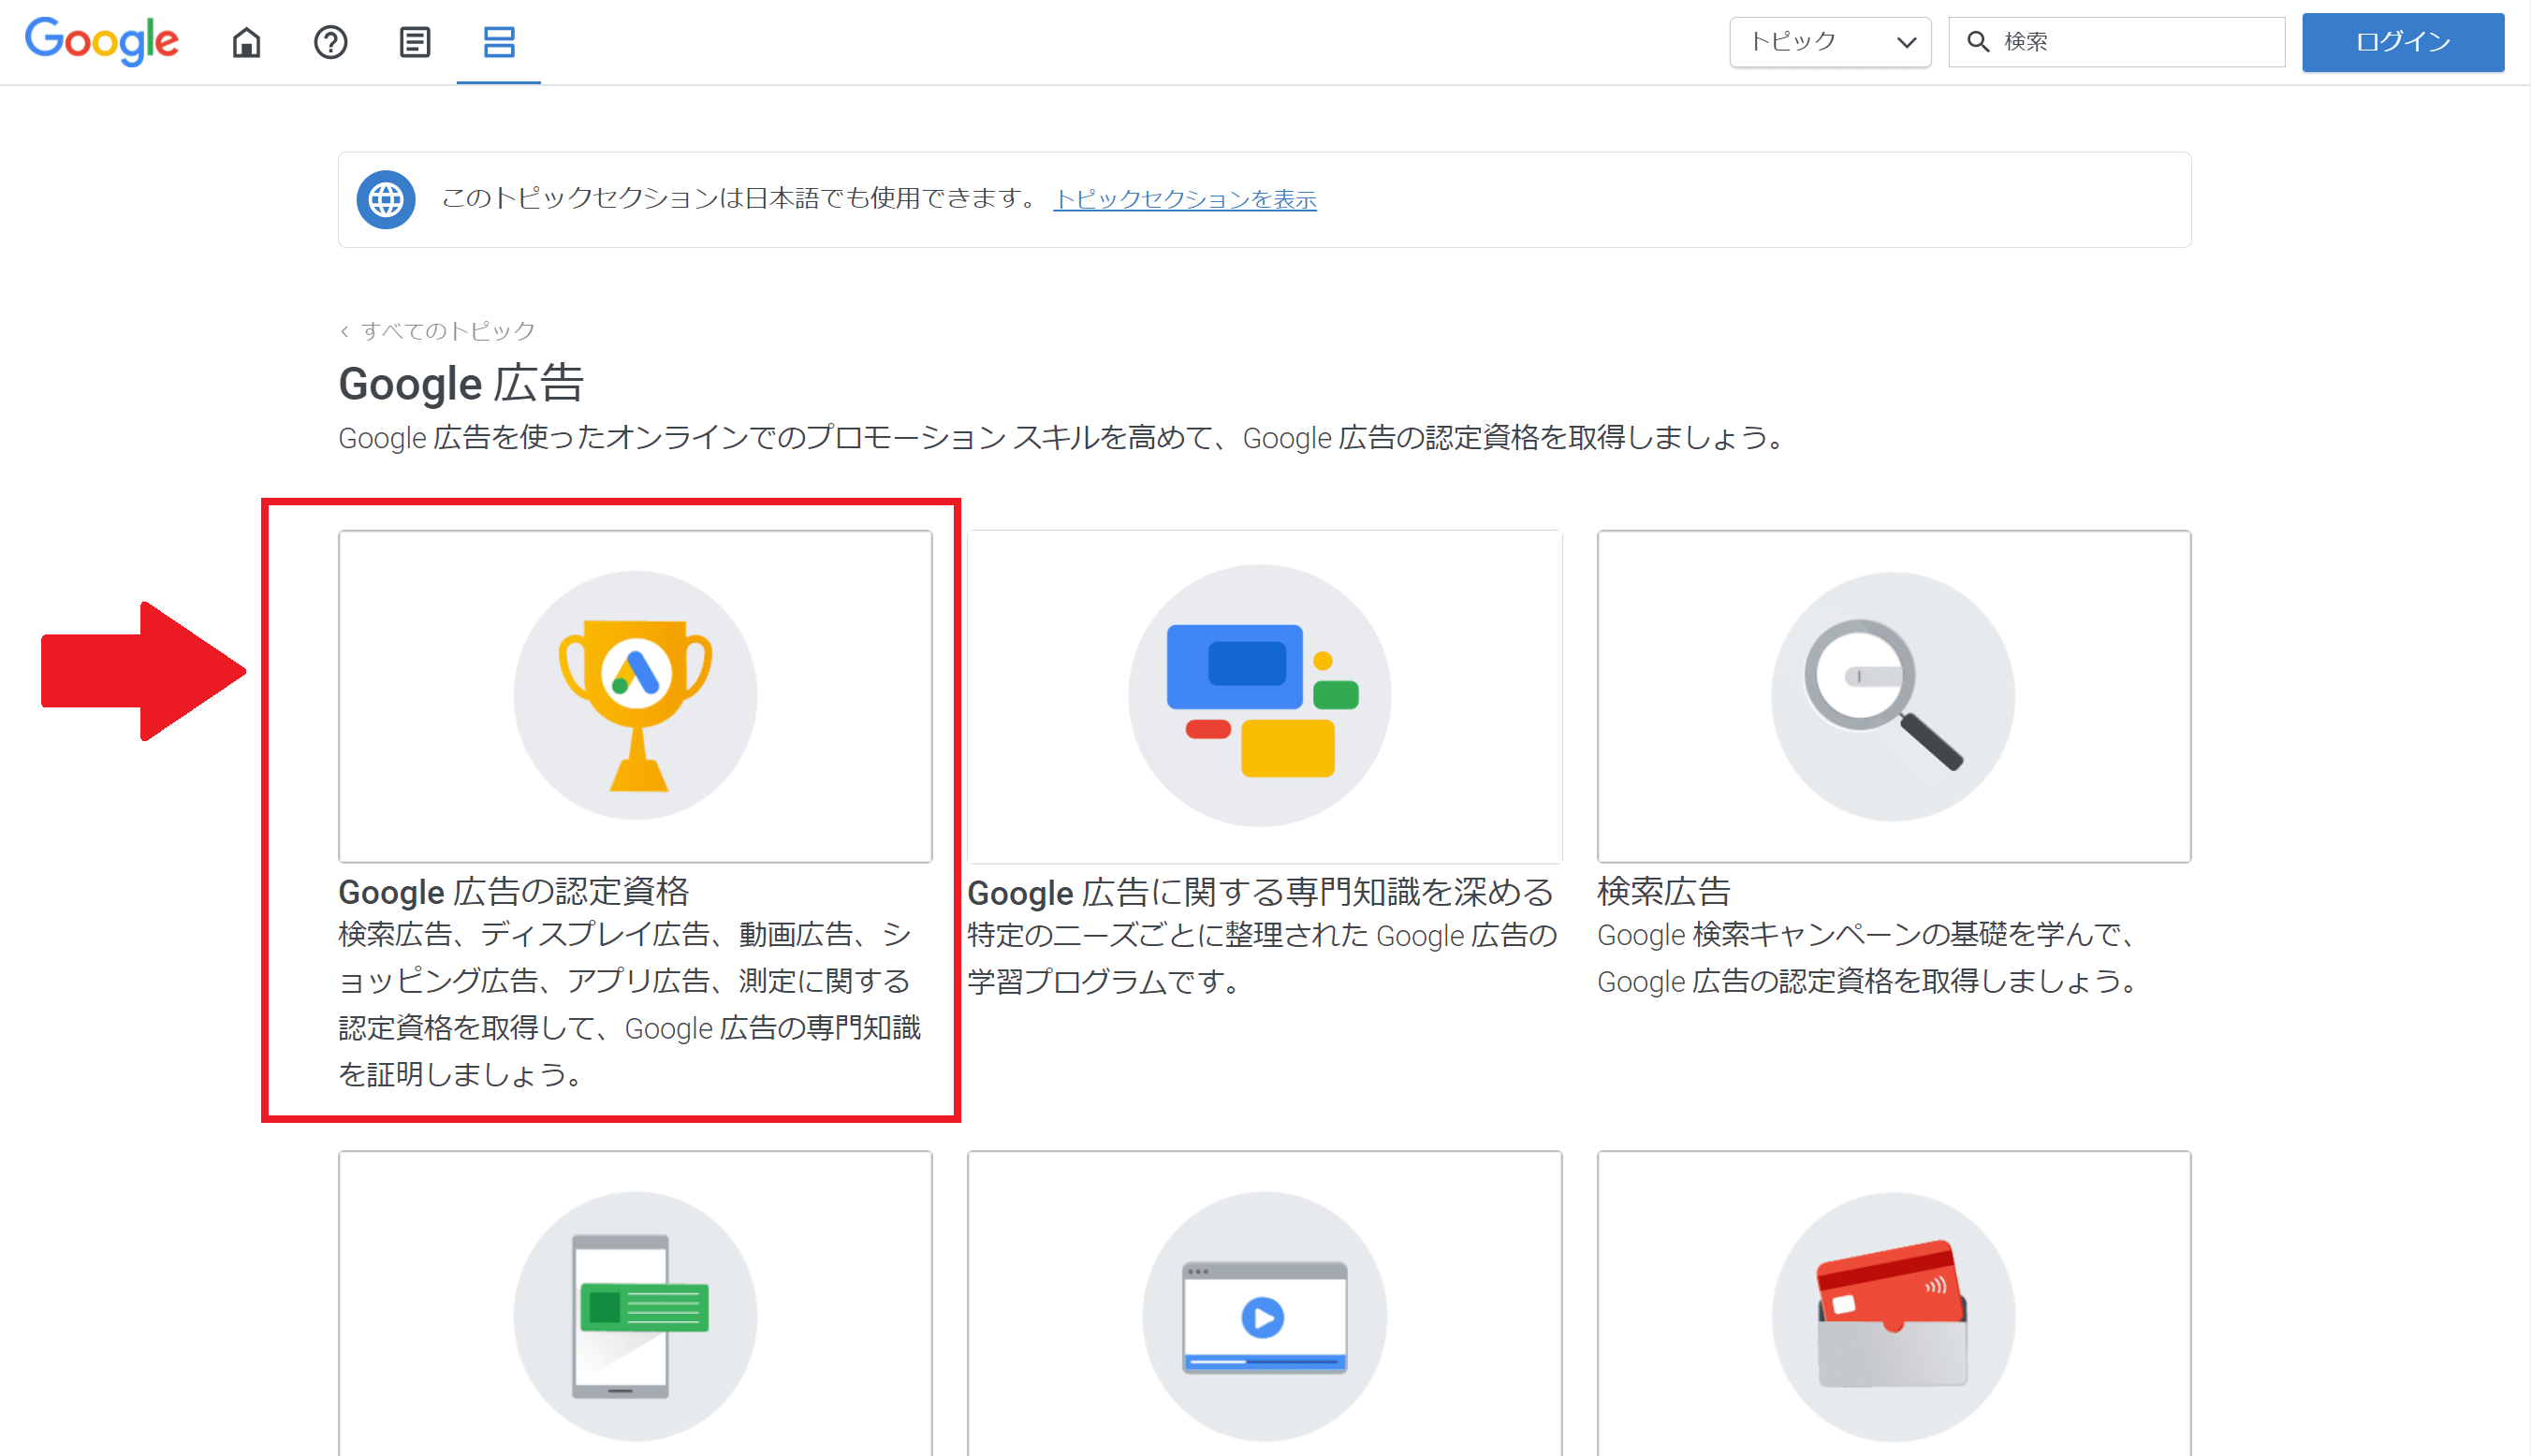Open the Help question mark icon
The width and height of the screenshot is (2531, 1456).
coord(330,42)
